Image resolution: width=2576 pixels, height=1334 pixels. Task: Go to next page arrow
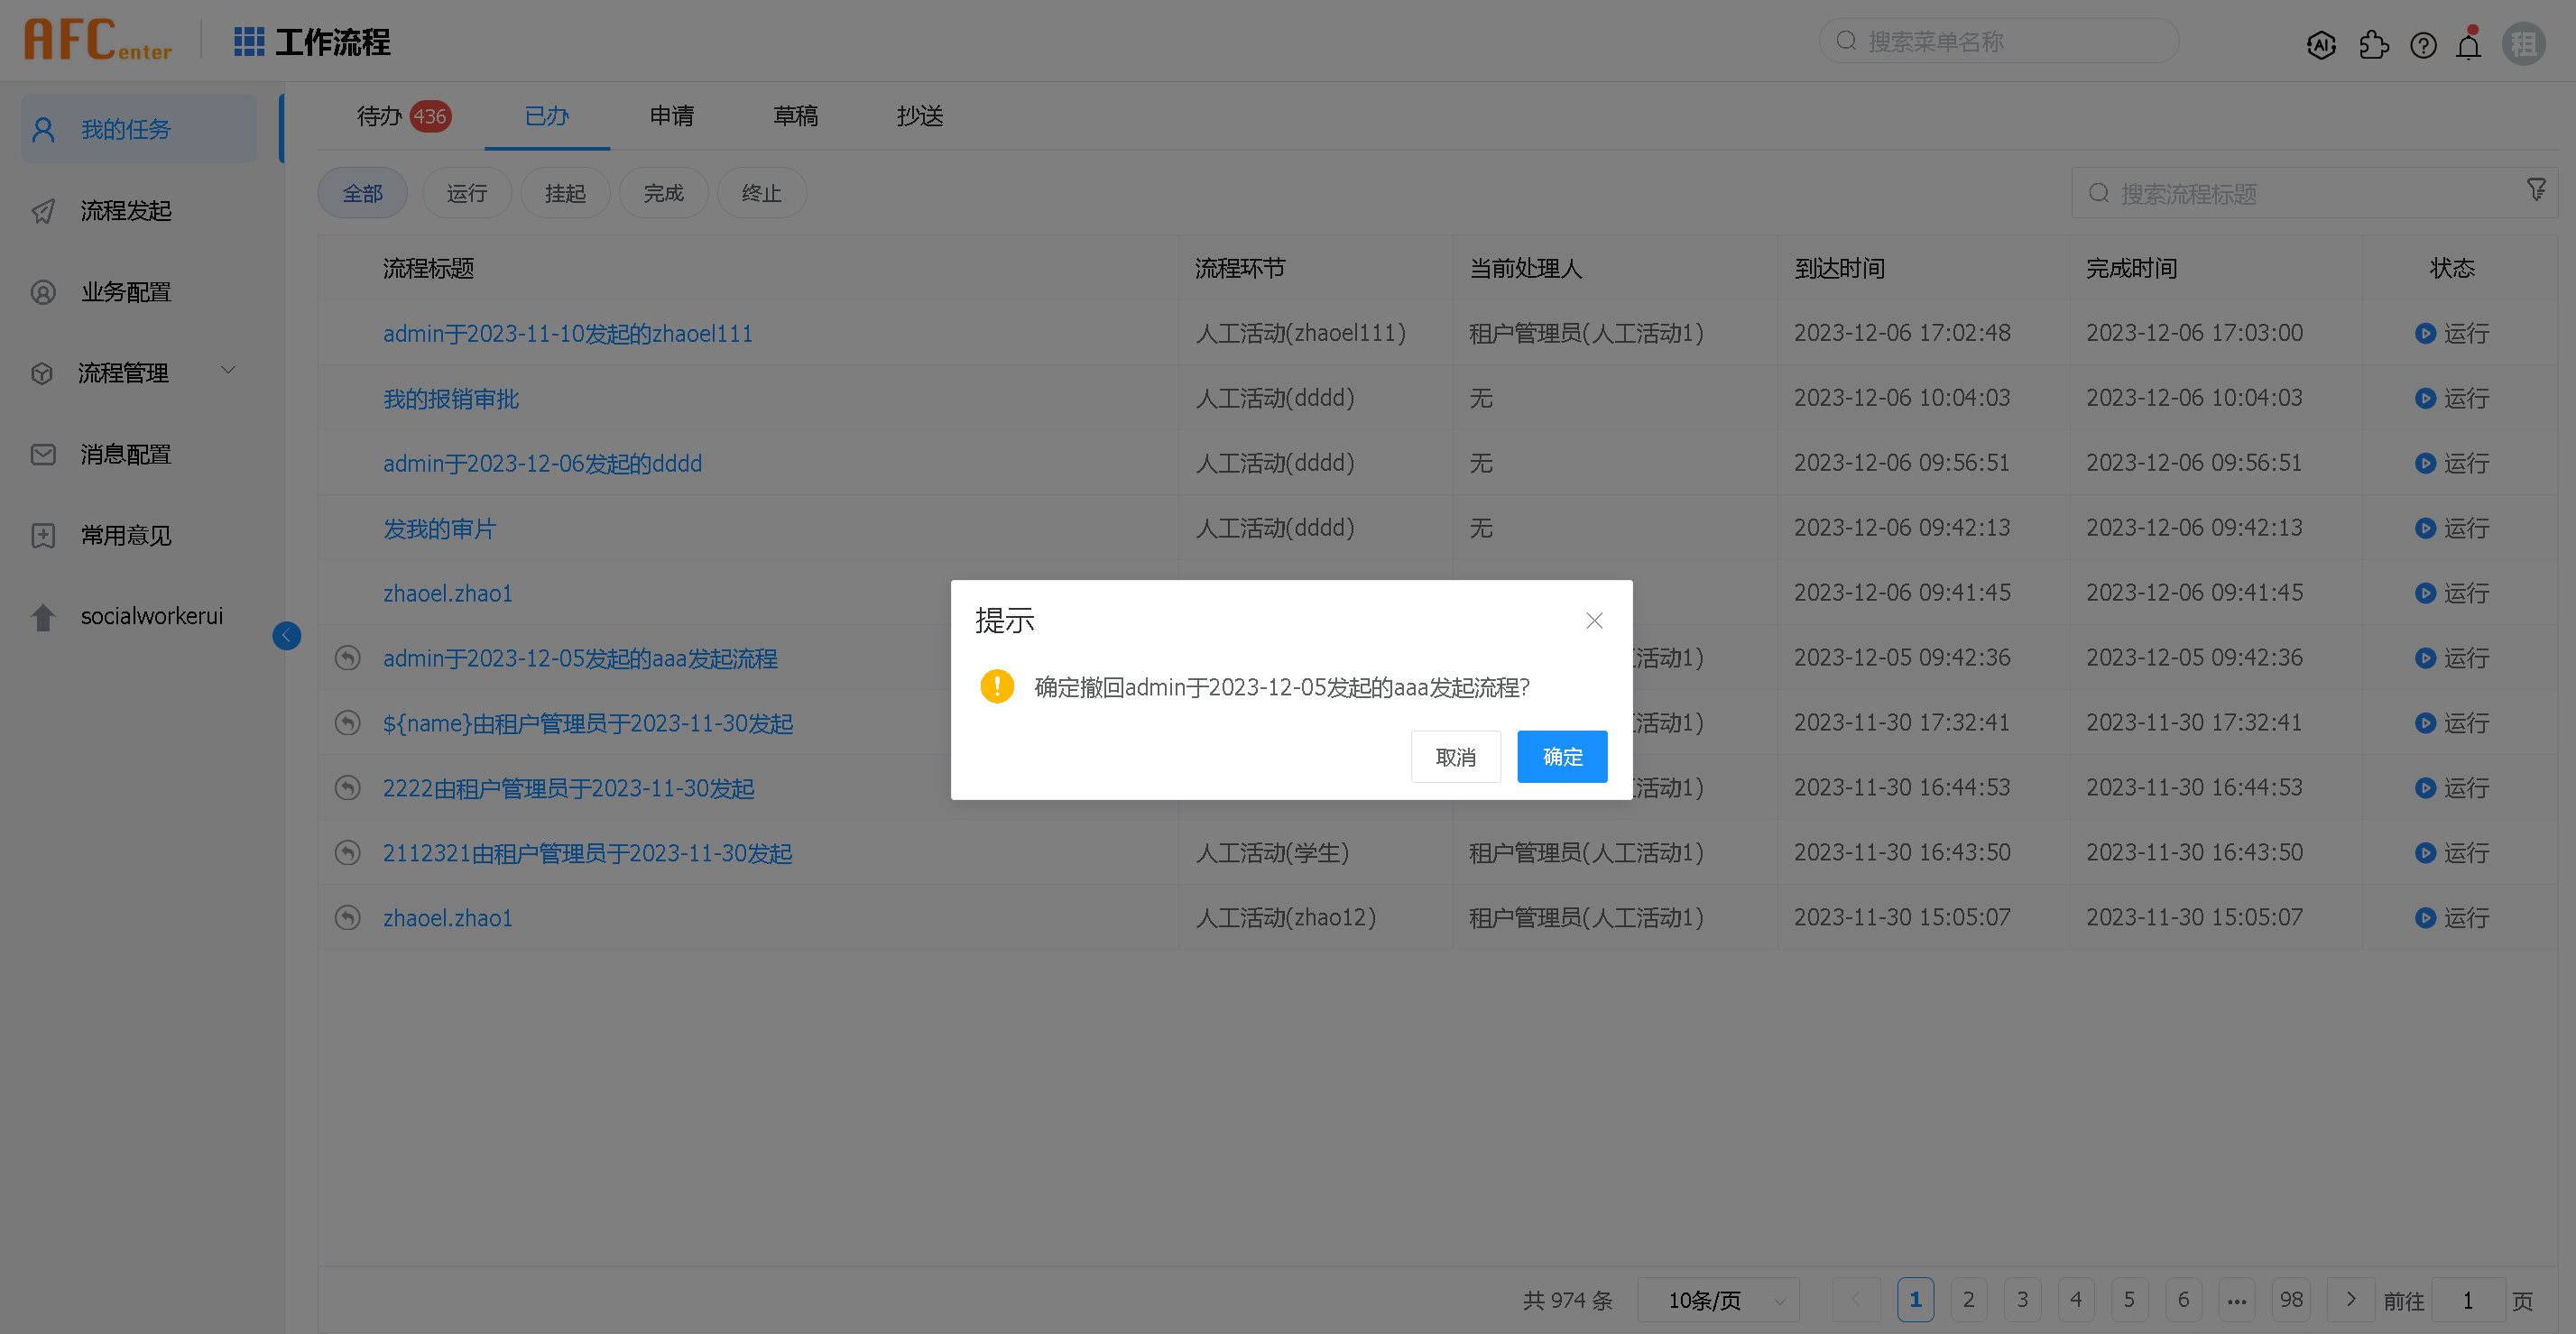[2351, 1299]
